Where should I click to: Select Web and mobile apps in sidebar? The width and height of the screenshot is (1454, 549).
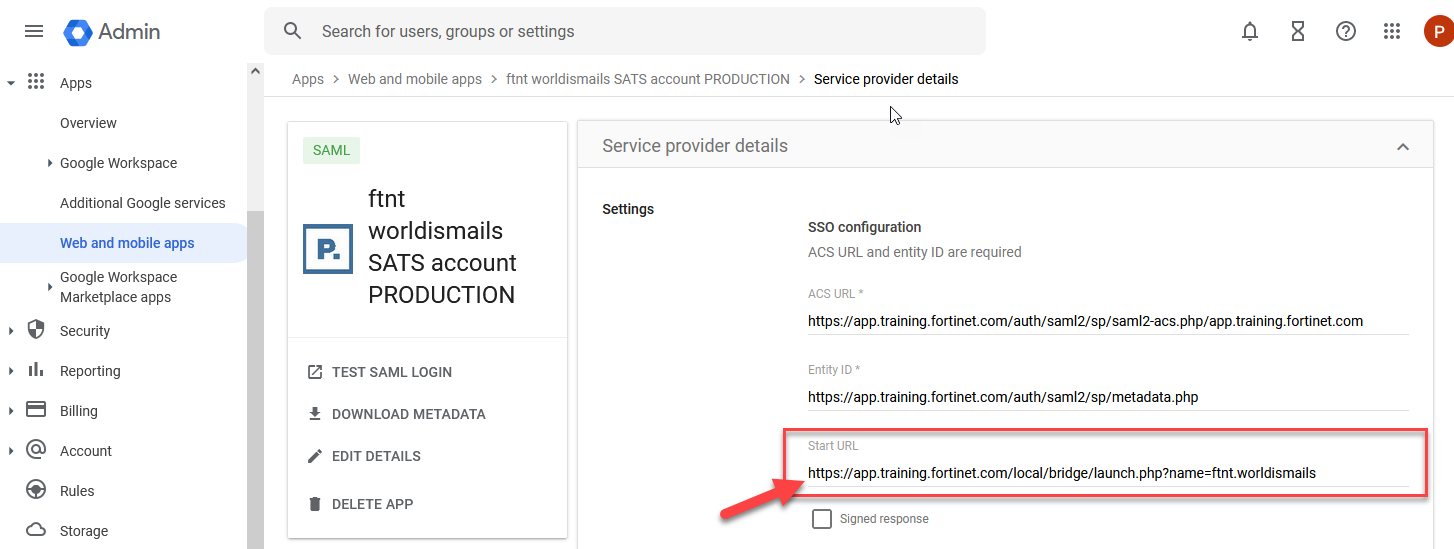[127, 243]
